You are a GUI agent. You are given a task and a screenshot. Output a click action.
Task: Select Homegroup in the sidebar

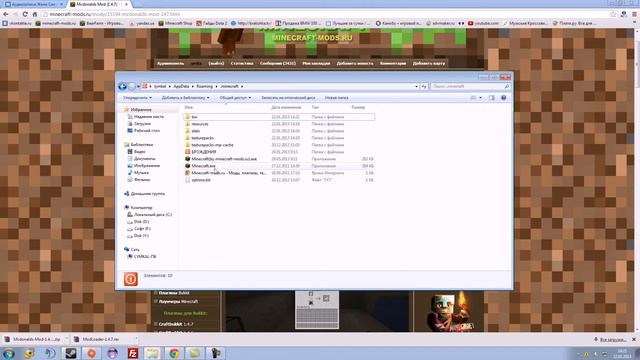click(144, 194)
